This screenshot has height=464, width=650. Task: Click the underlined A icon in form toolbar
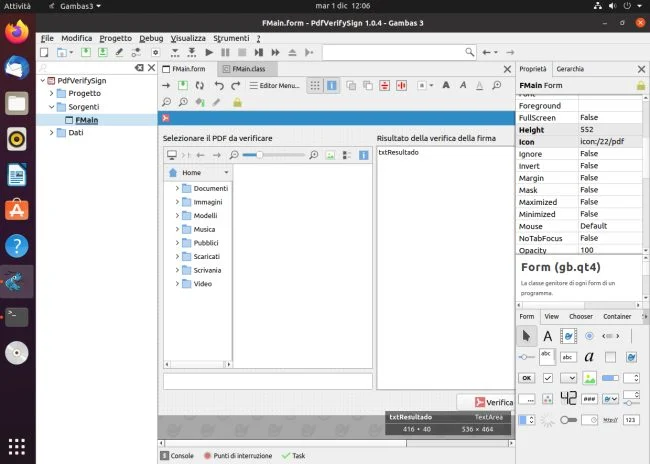coord(480,85)
